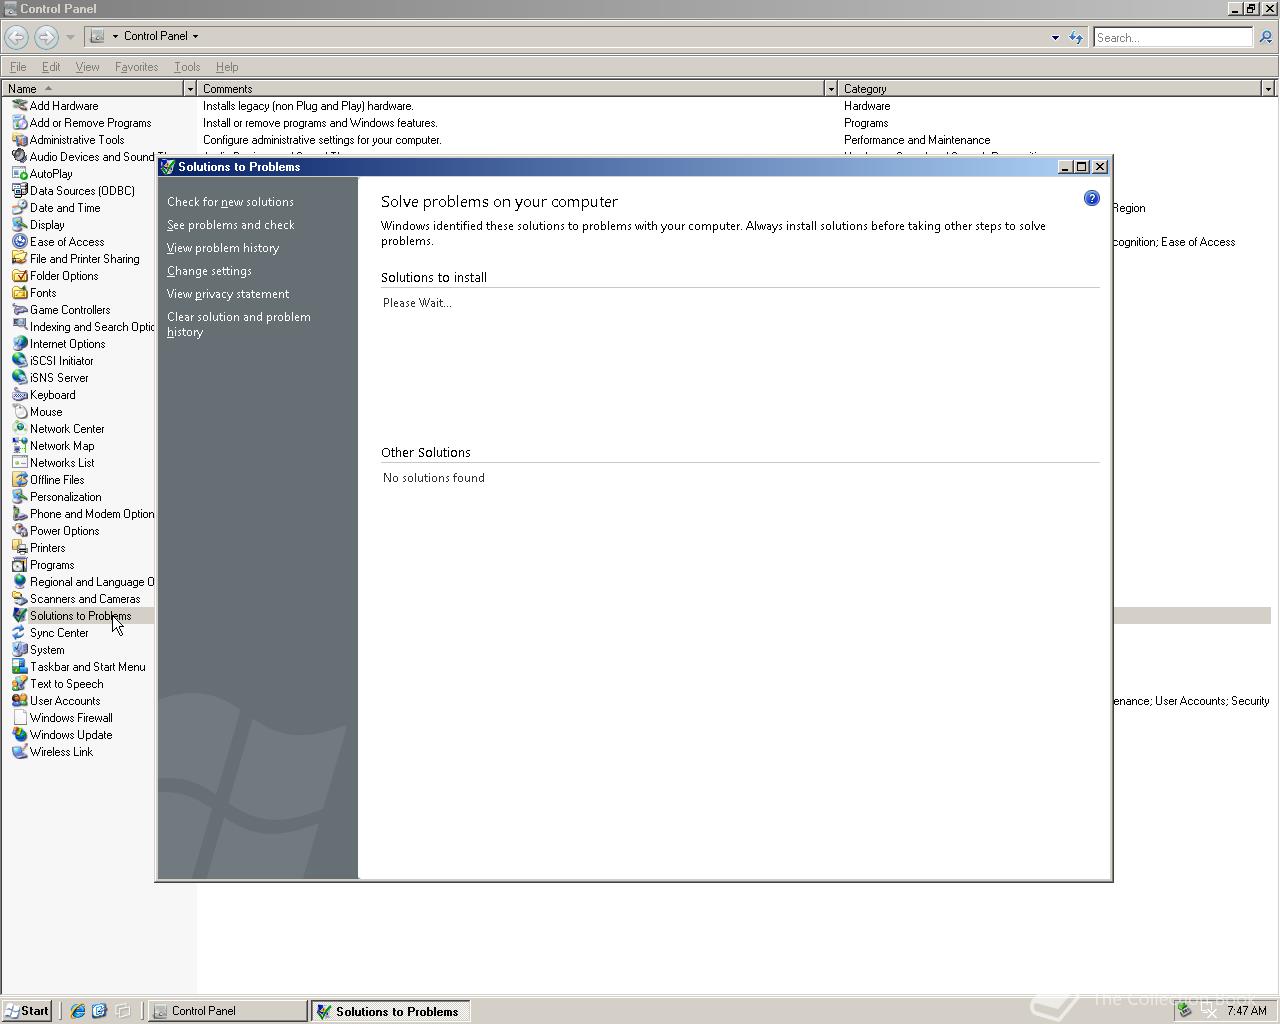
Task: Open the Administrative Tools icon
Action: [19, 139]
